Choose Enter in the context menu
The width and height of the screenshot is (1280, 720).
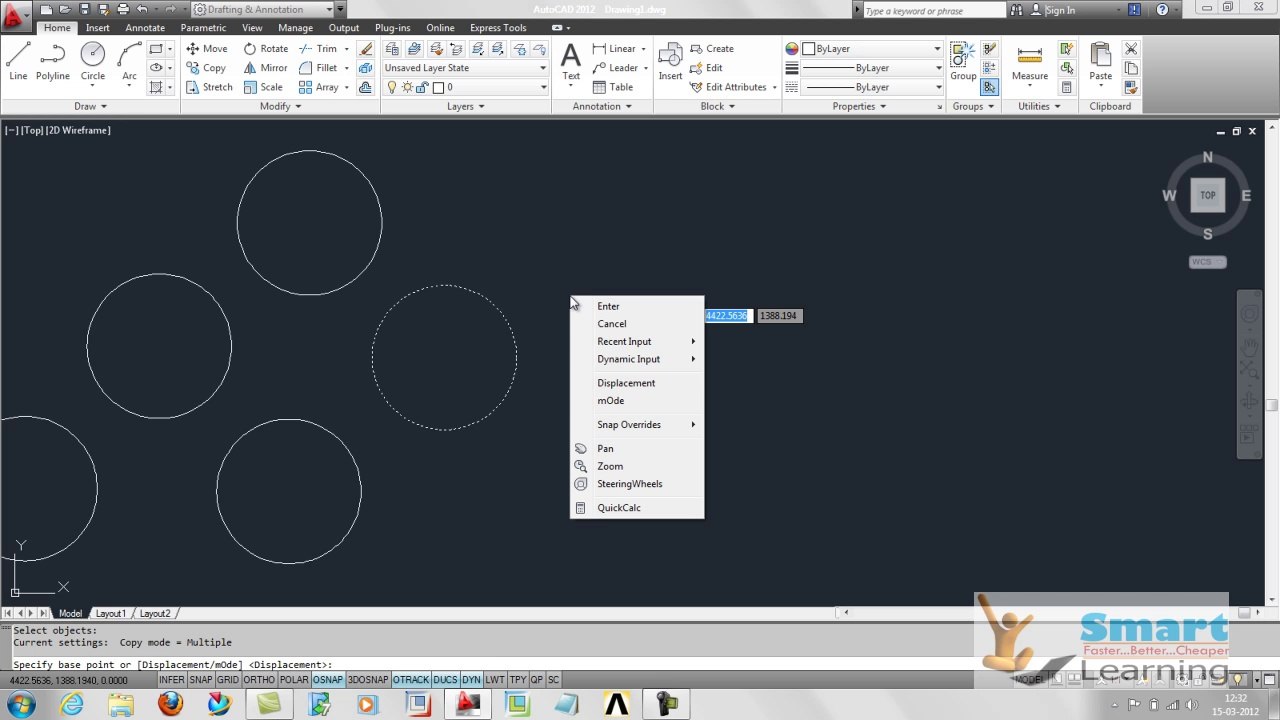(x=637, y=306)
